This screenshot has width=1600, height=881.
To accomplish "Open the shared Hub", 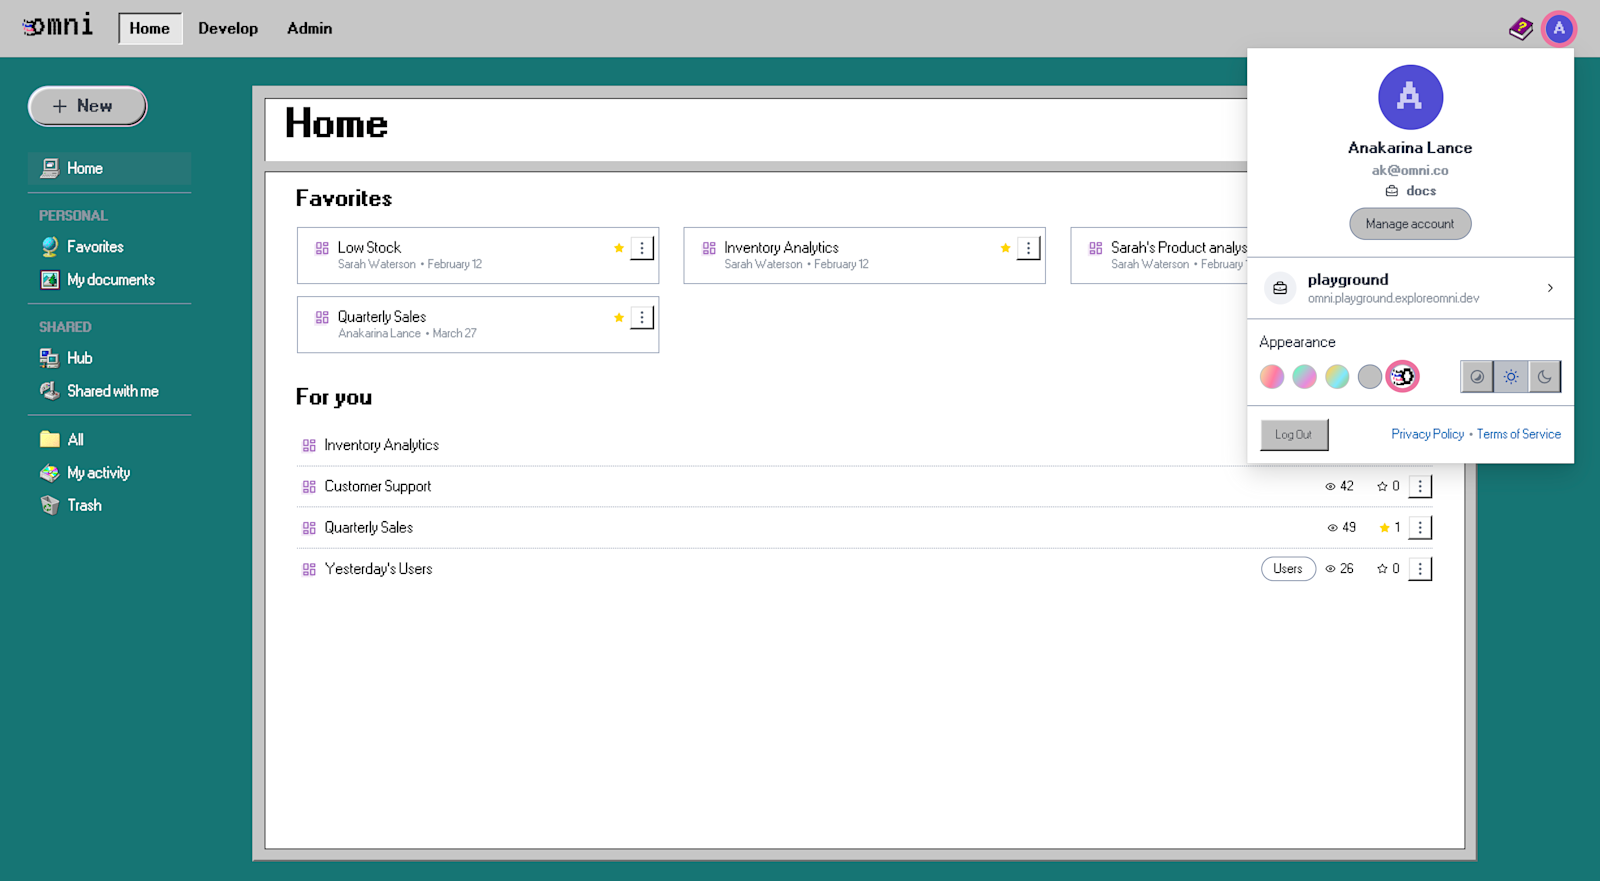I will [x=79, y=358].
